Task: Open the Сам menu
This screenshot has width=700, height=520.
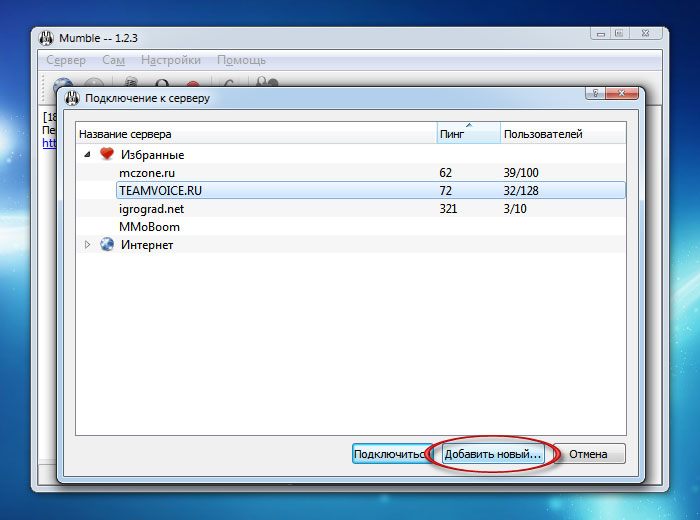Action: (x=113, y=60)
